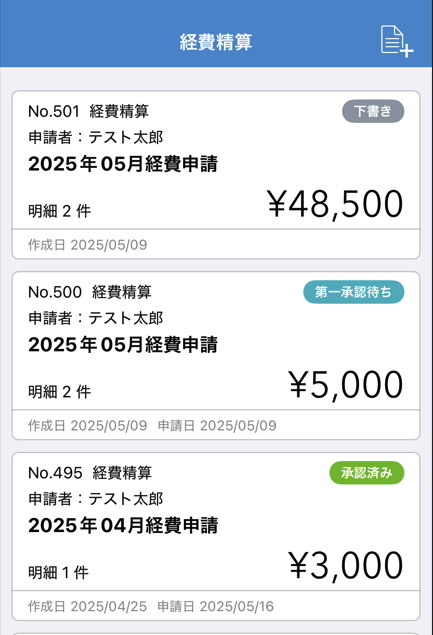Screen dimensions: 433x635
Task: Click the 承認済み status badge
Action: 367,473
